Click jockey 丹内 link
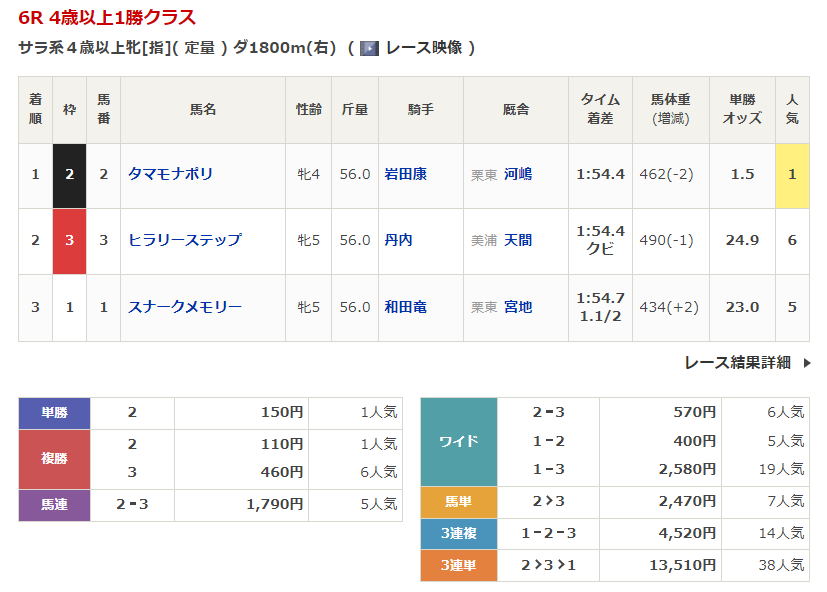The height and width of the screenshot is (592, 827). (398, 240)
